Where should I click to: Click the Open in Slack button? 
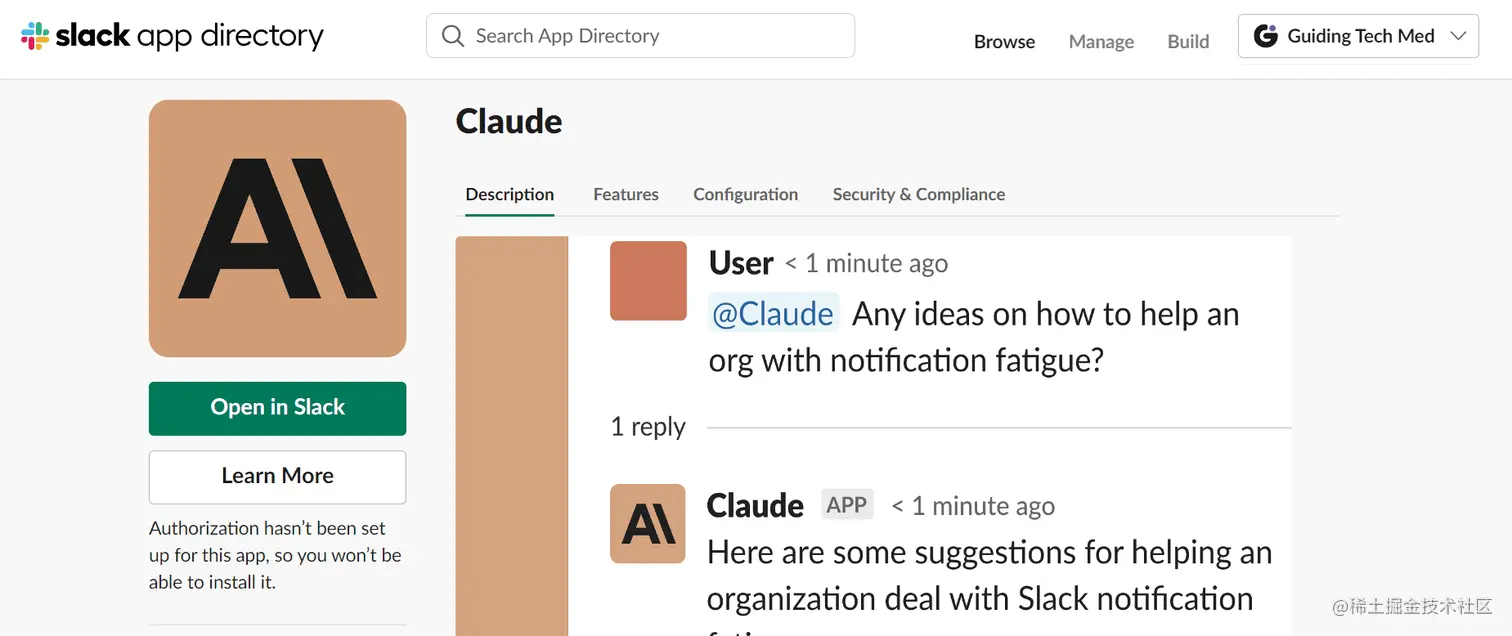coord(277,408)
